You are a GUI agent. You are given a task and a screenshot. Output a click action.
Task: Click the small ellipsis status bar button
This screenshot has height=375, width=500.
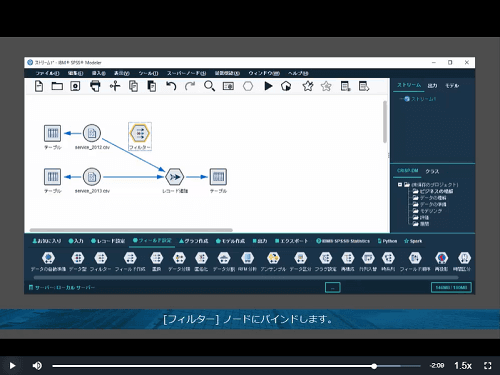(333, 287)
